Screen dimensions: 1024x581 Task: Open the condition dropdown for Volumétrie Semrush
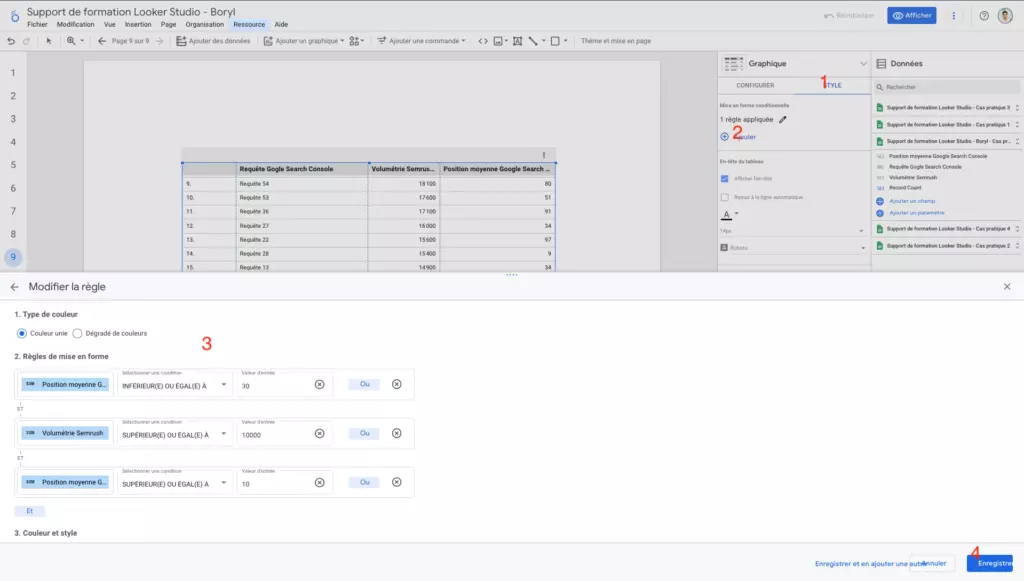pyautogui.click(x=174, y=435)
